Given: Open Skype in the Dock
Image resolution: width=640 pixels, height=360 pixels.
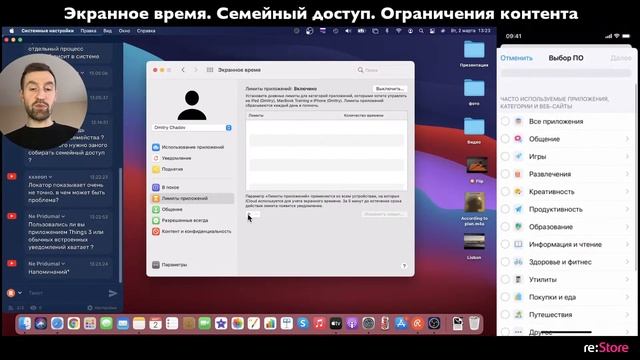Looking at the screenshot, I should tap(303, 324).
